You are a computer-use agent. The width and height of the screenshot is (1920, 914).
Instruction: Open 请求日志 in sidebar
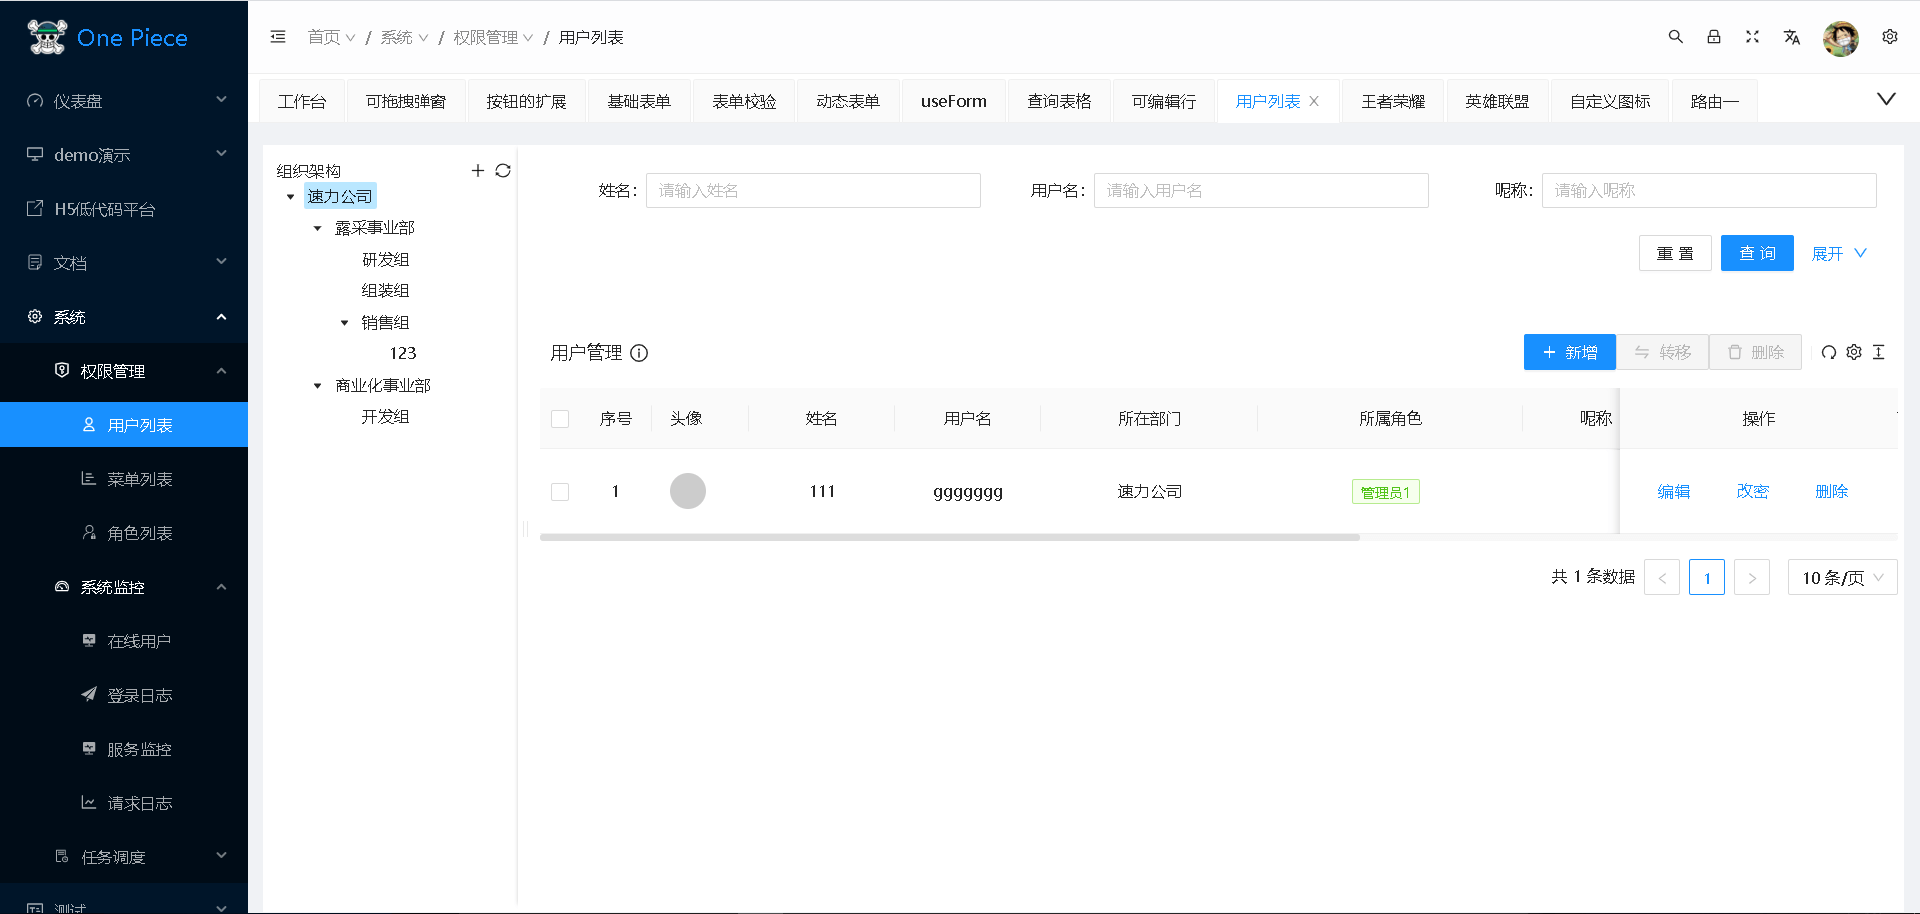pos(124,803)
